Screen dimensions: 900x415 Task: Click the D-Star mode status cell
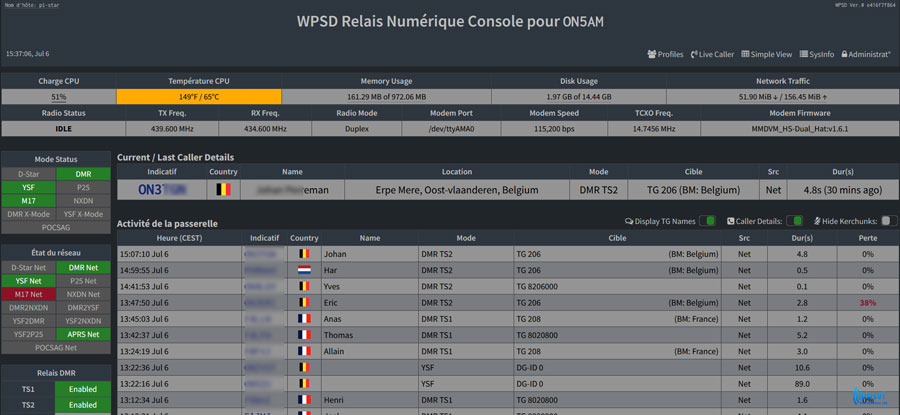(x=29, y=173)
